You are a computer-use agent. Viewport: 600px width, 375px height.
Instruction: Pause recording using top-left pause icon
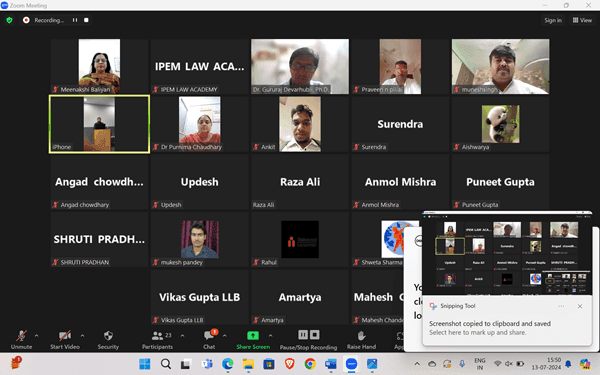pyautogui.click(x=75, y=20)
